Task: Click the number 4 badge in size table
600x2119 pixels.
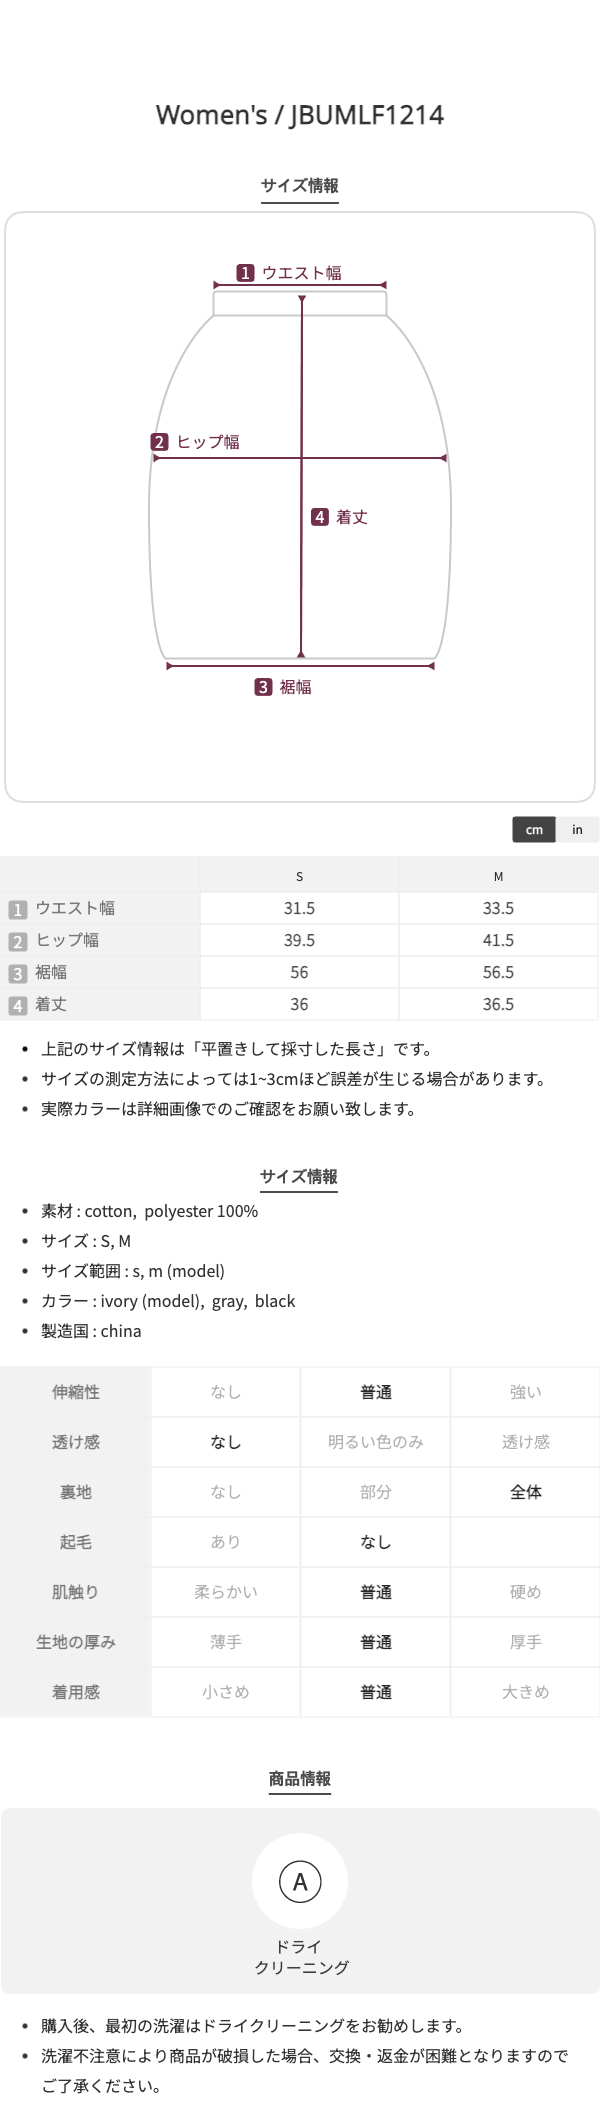Action: (x=17, y=1005)
